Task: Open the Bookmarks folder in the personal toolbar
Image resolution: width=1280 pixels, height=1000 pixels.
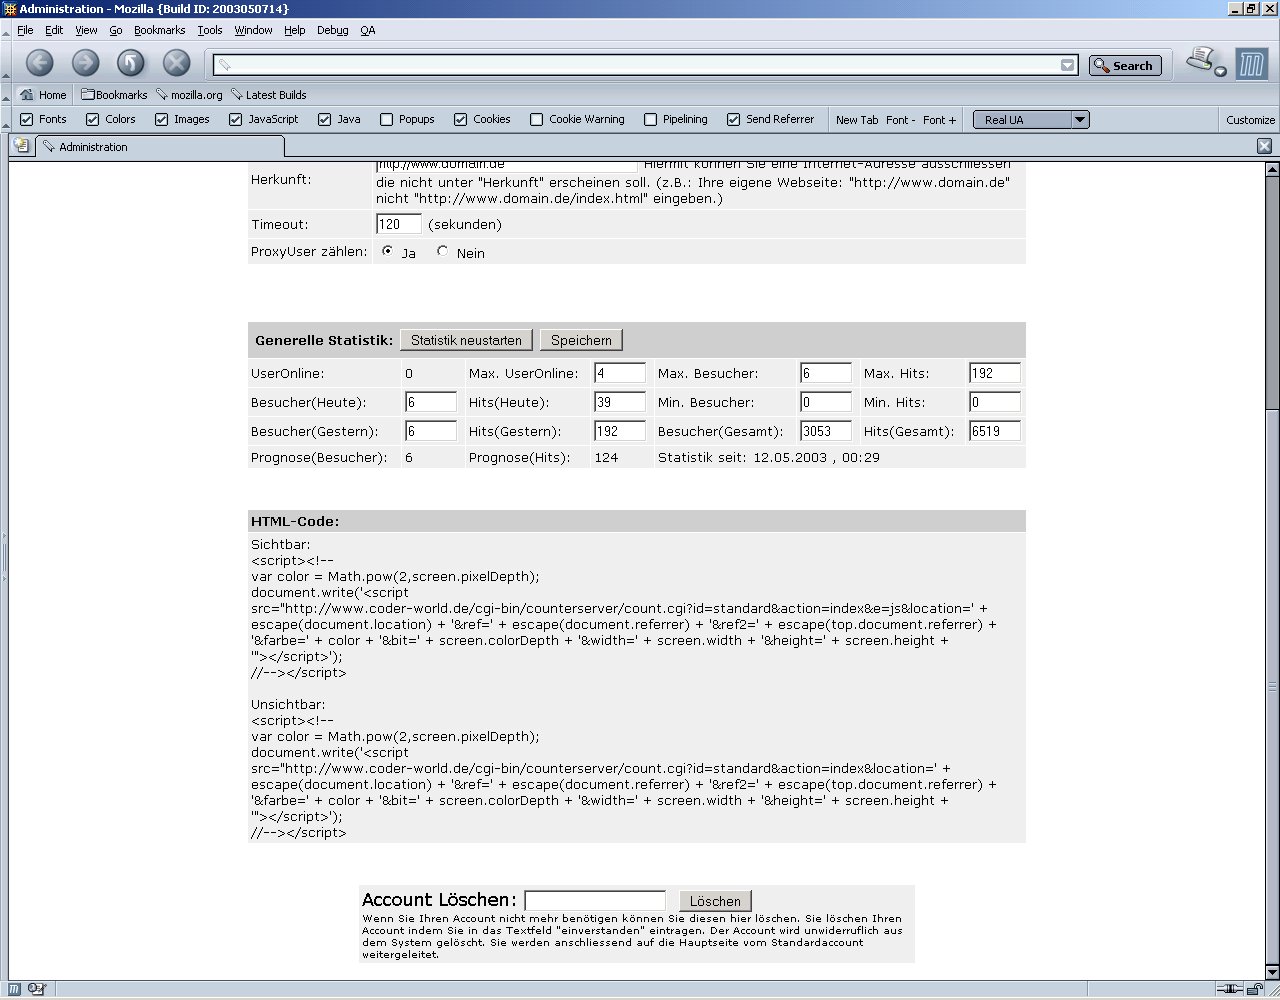Action: tap(114, 95)
